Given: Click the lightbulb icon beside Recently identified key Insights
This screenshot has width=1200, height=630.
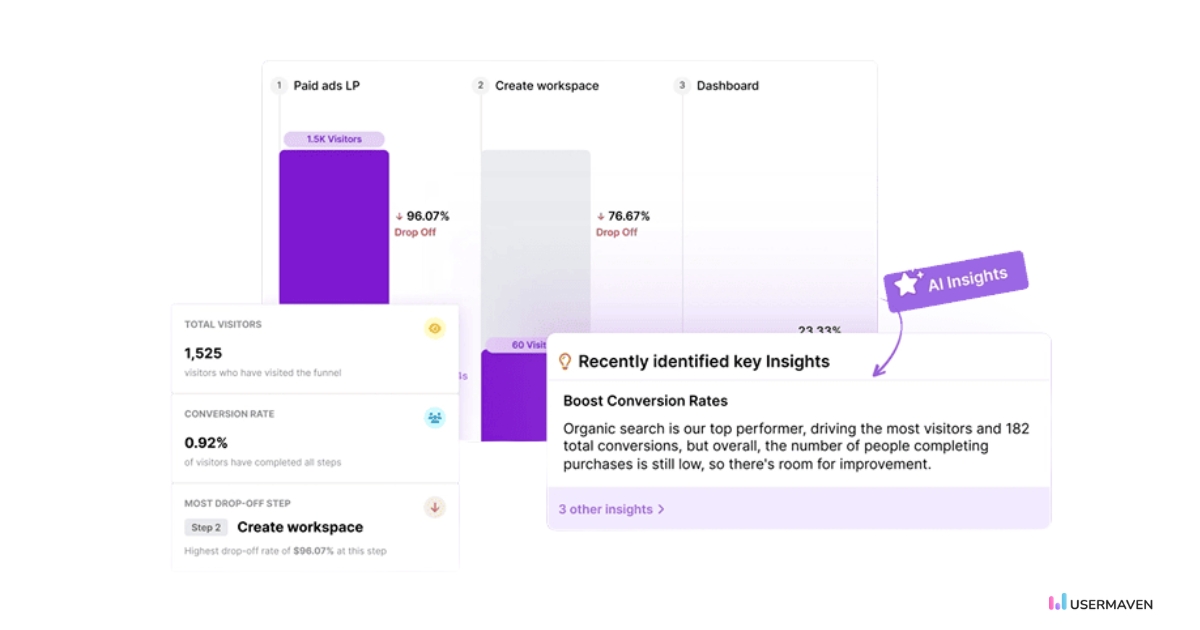Looking at the screenshot, I should (x=567, y=361).
